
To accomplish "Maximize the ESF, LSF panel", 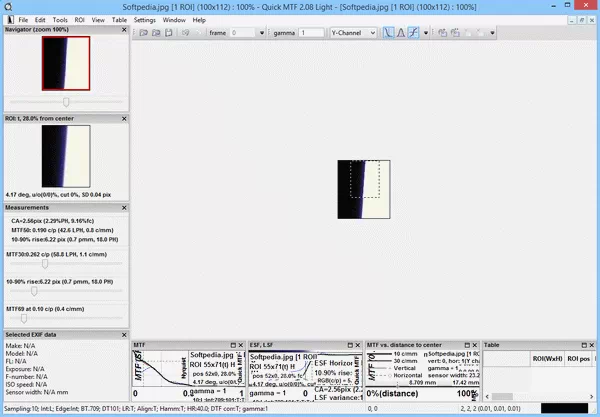I will coord(350,345).
